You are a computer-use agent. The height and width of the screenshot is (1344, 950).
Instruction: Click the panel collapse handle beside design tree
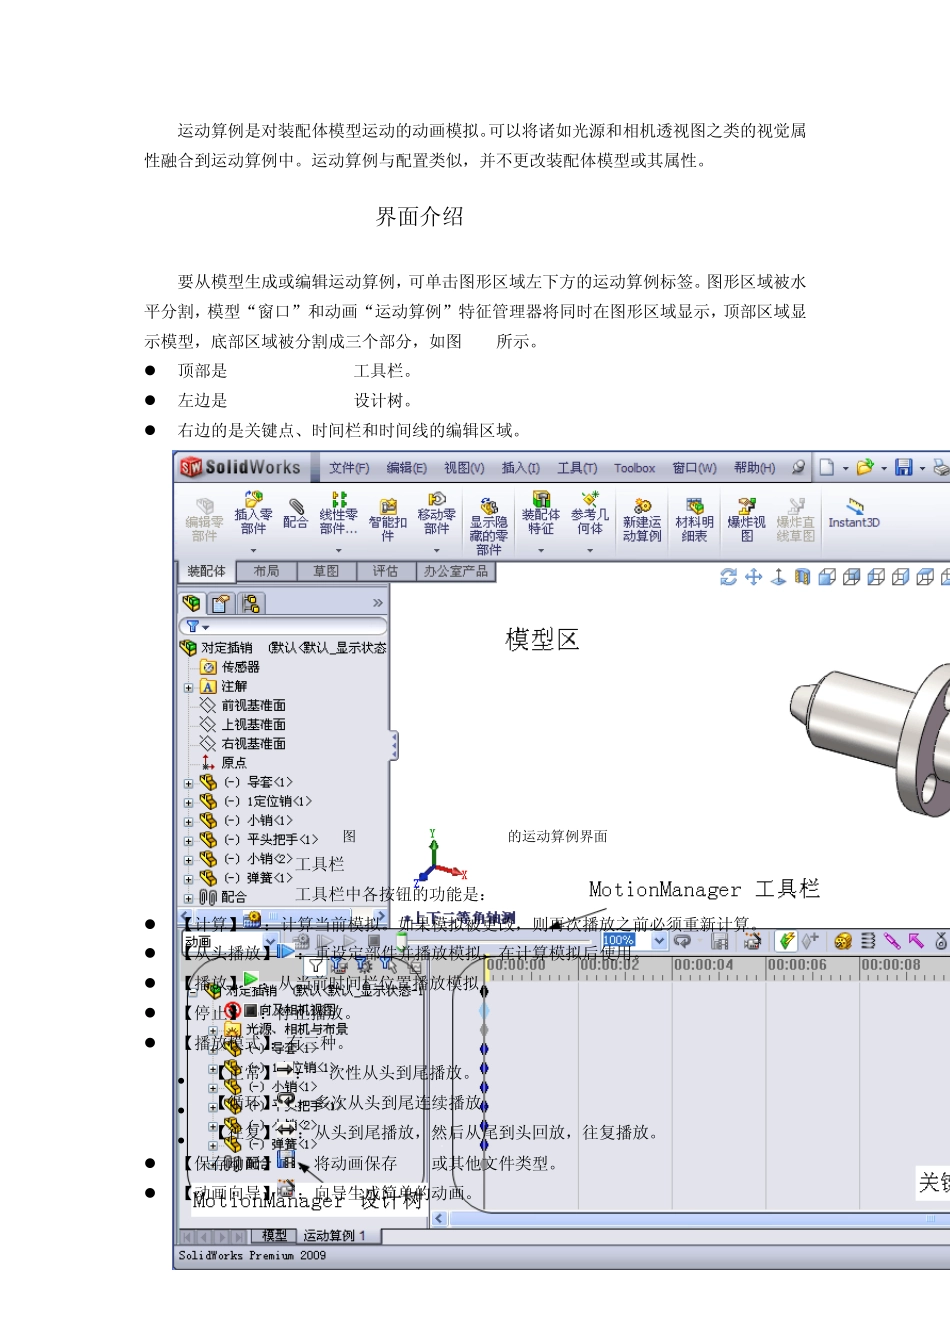pos(394,746)
